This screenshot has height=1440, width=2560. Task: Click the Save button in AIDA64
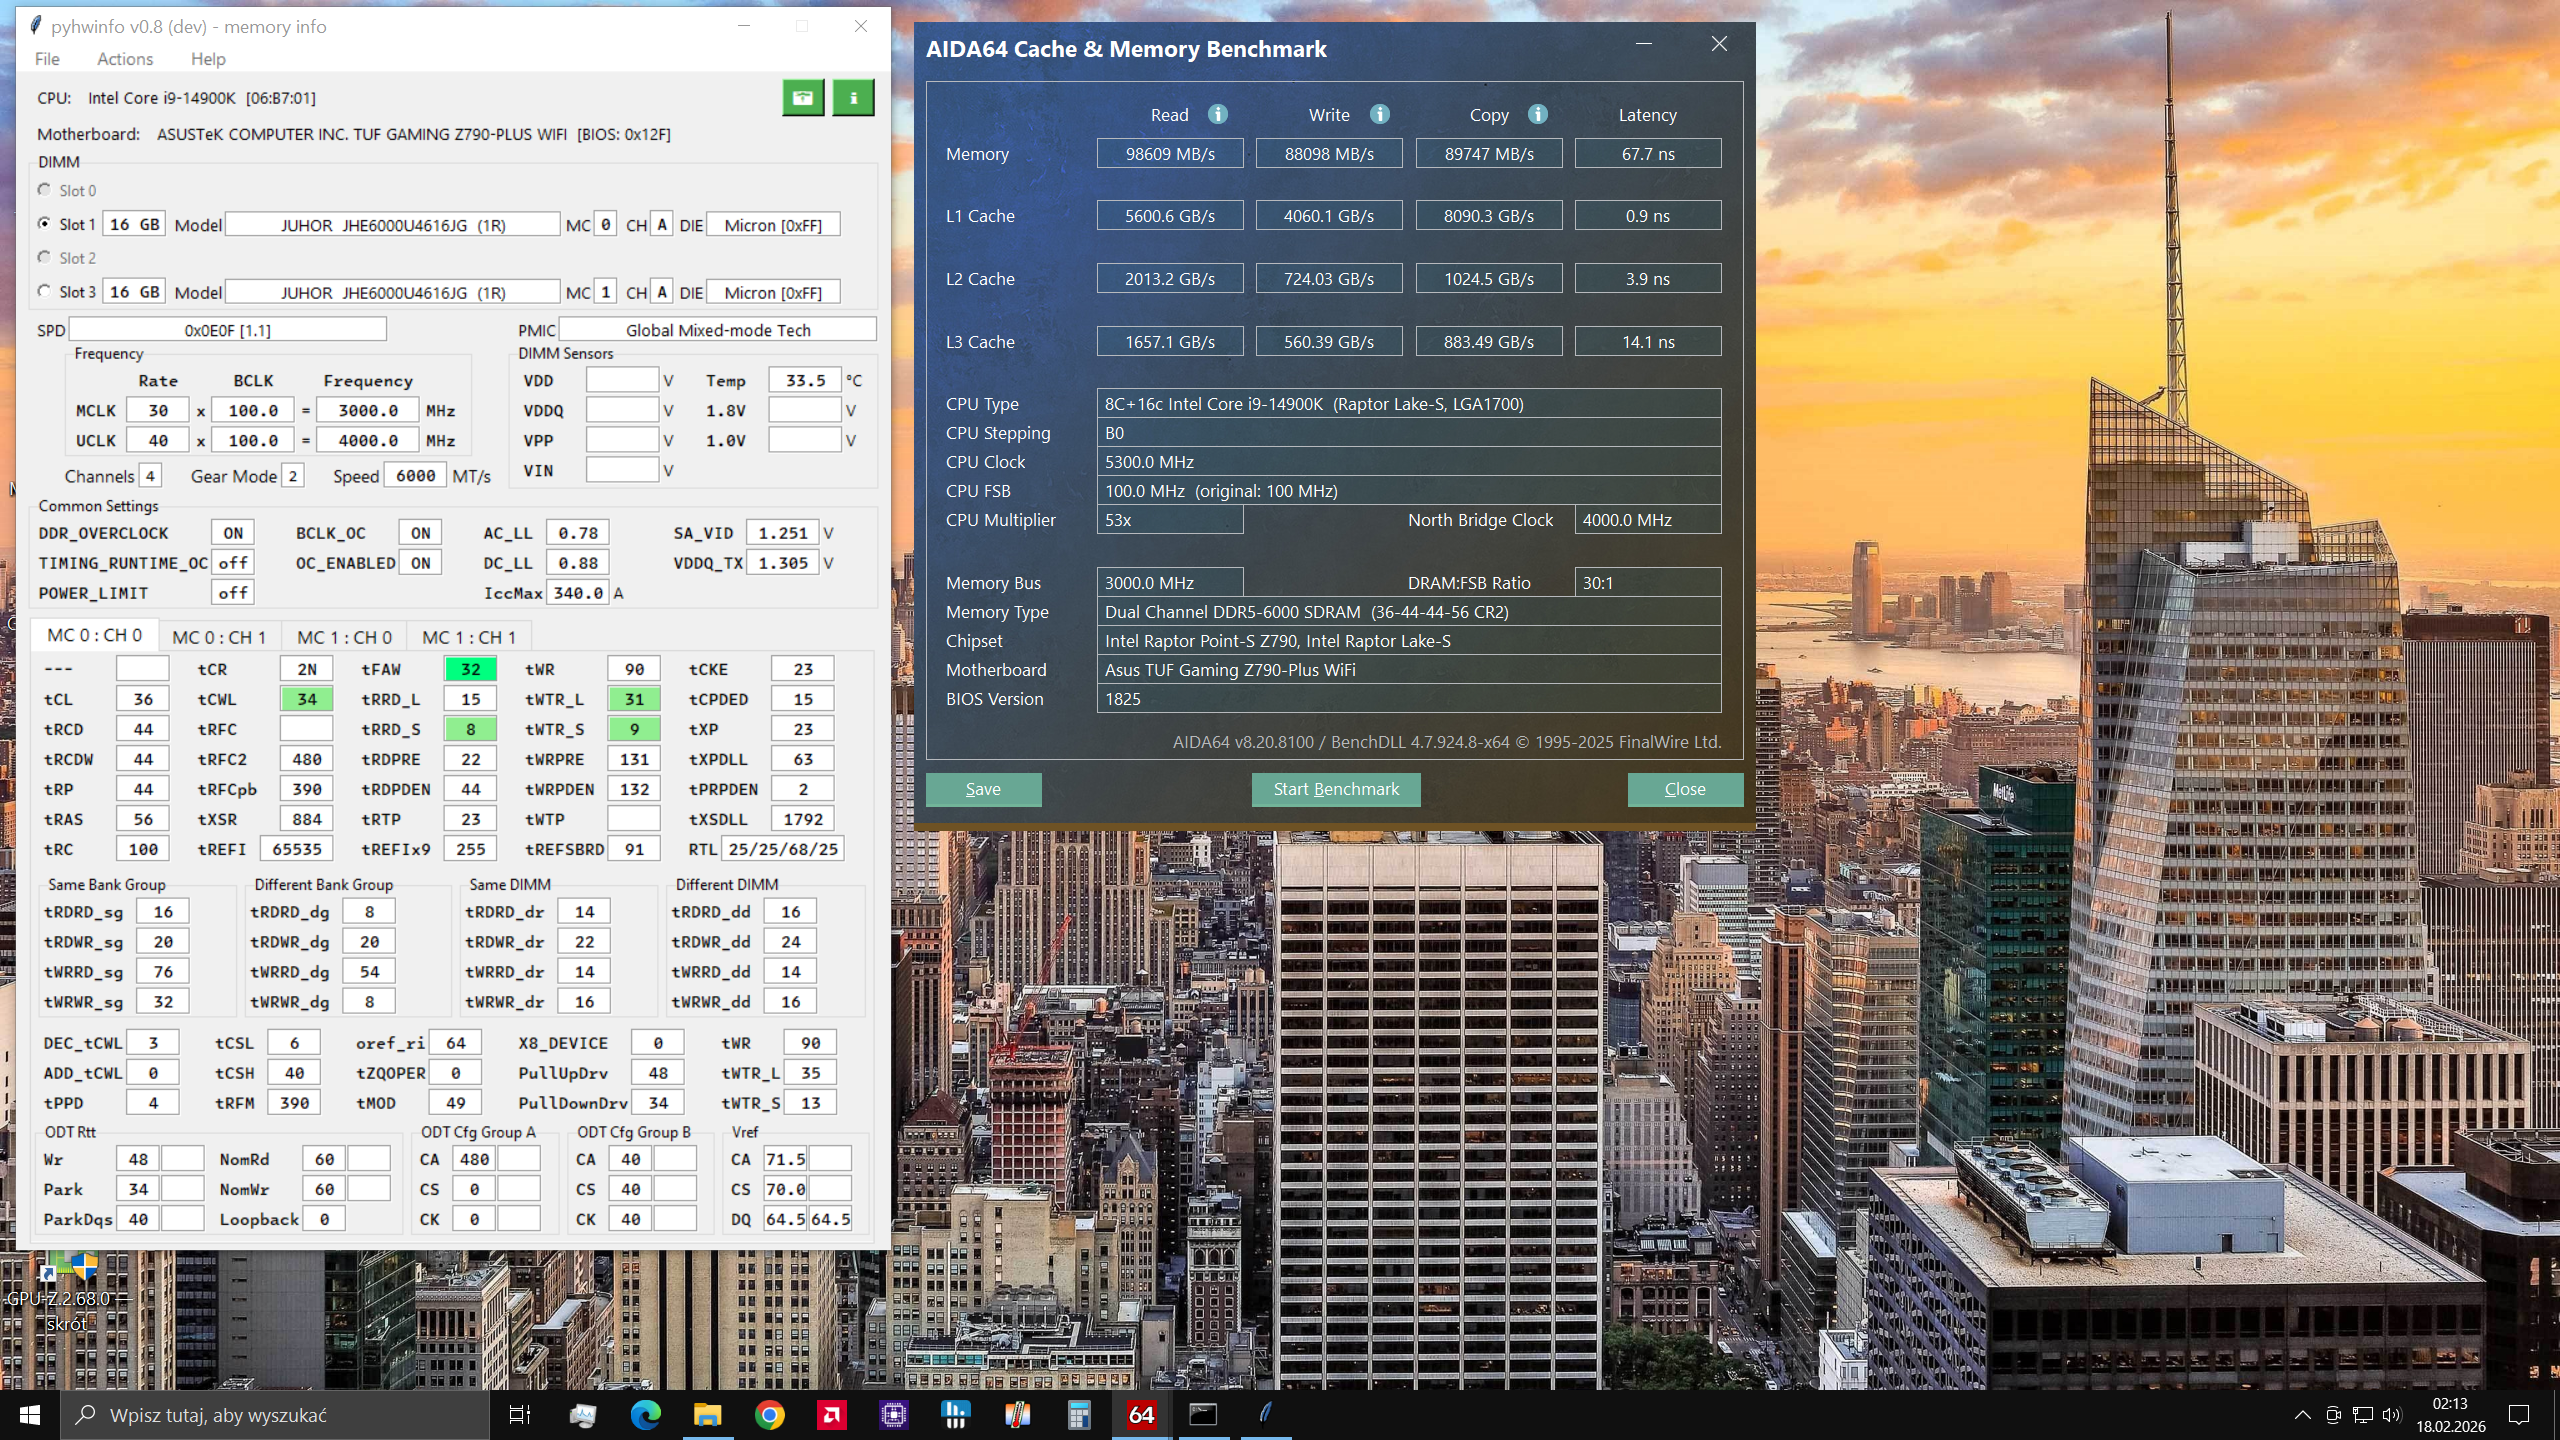(983, 789)
